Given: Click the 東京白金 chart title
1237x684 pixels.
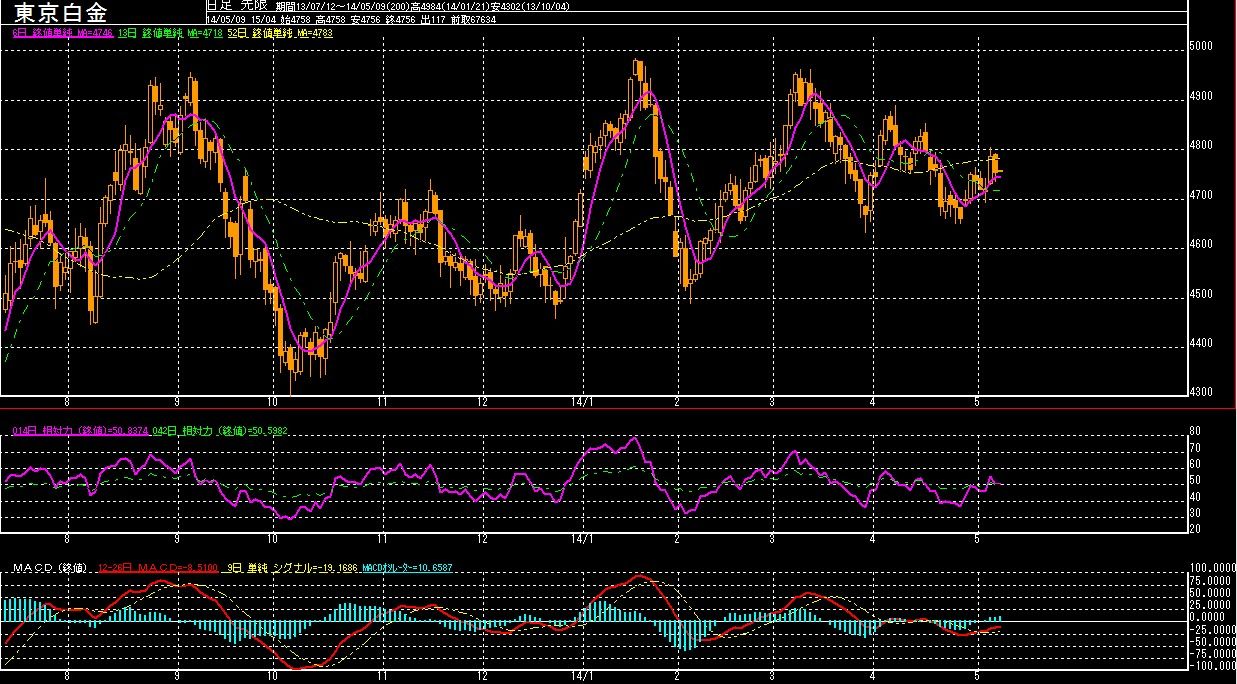Looking at the screenshot, I should pyautogui.click(x=61, y=12).
